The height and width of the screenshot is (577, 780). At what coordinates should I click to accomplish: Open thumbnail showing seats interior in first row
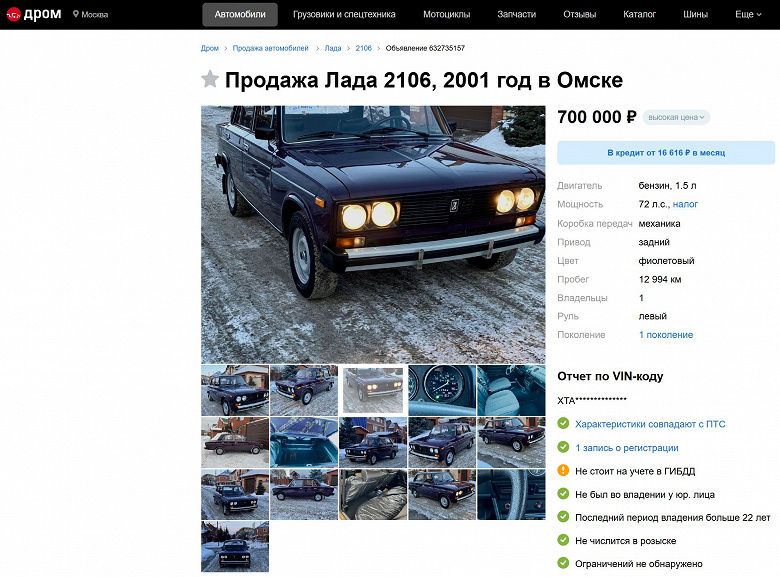coord(511,390)
